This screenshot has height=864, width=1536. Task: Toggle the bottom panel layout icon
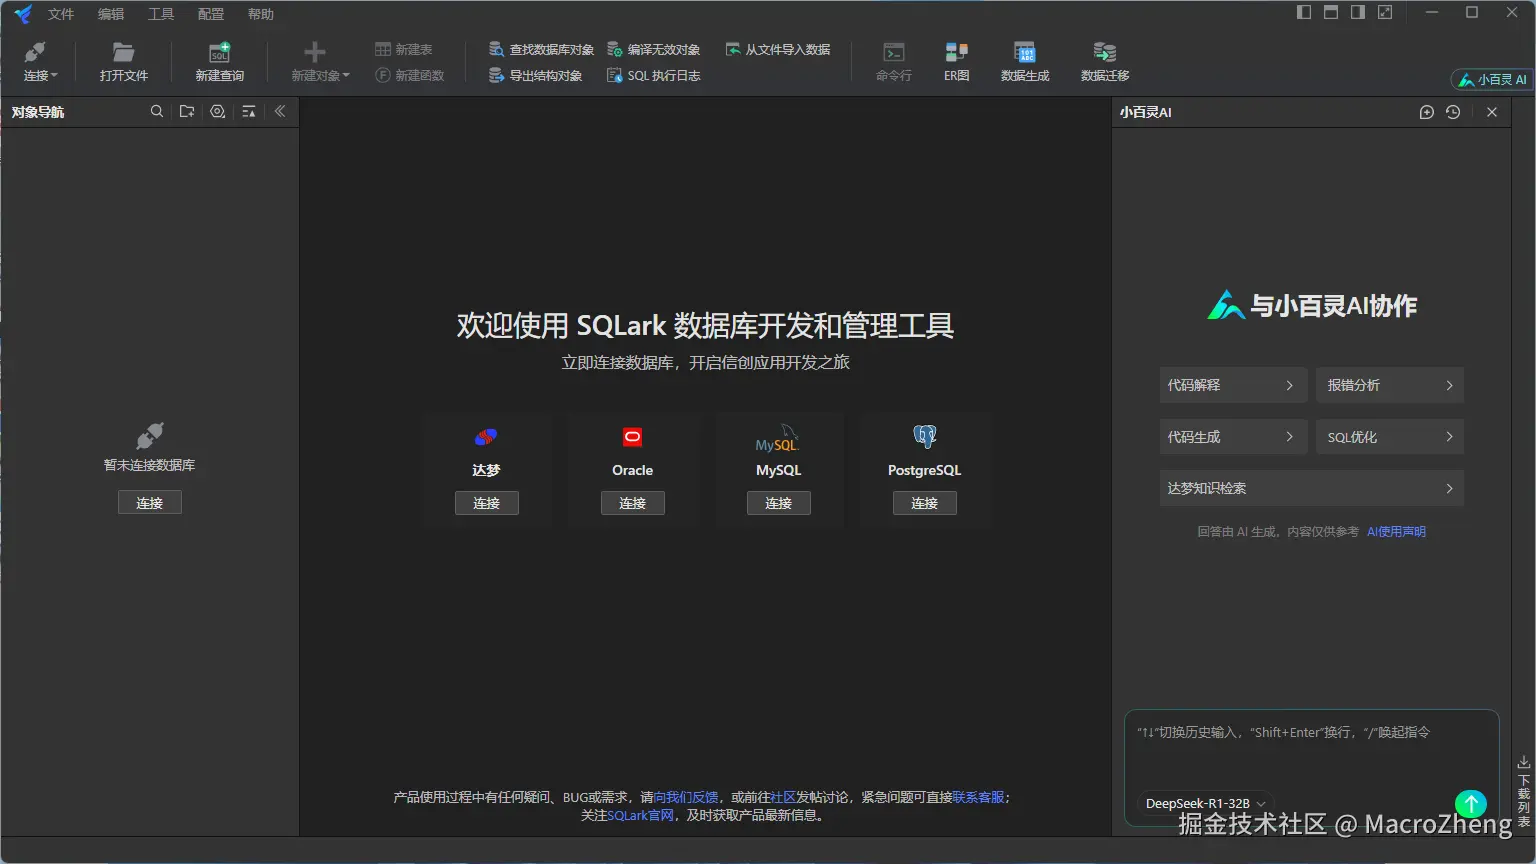1331,12
